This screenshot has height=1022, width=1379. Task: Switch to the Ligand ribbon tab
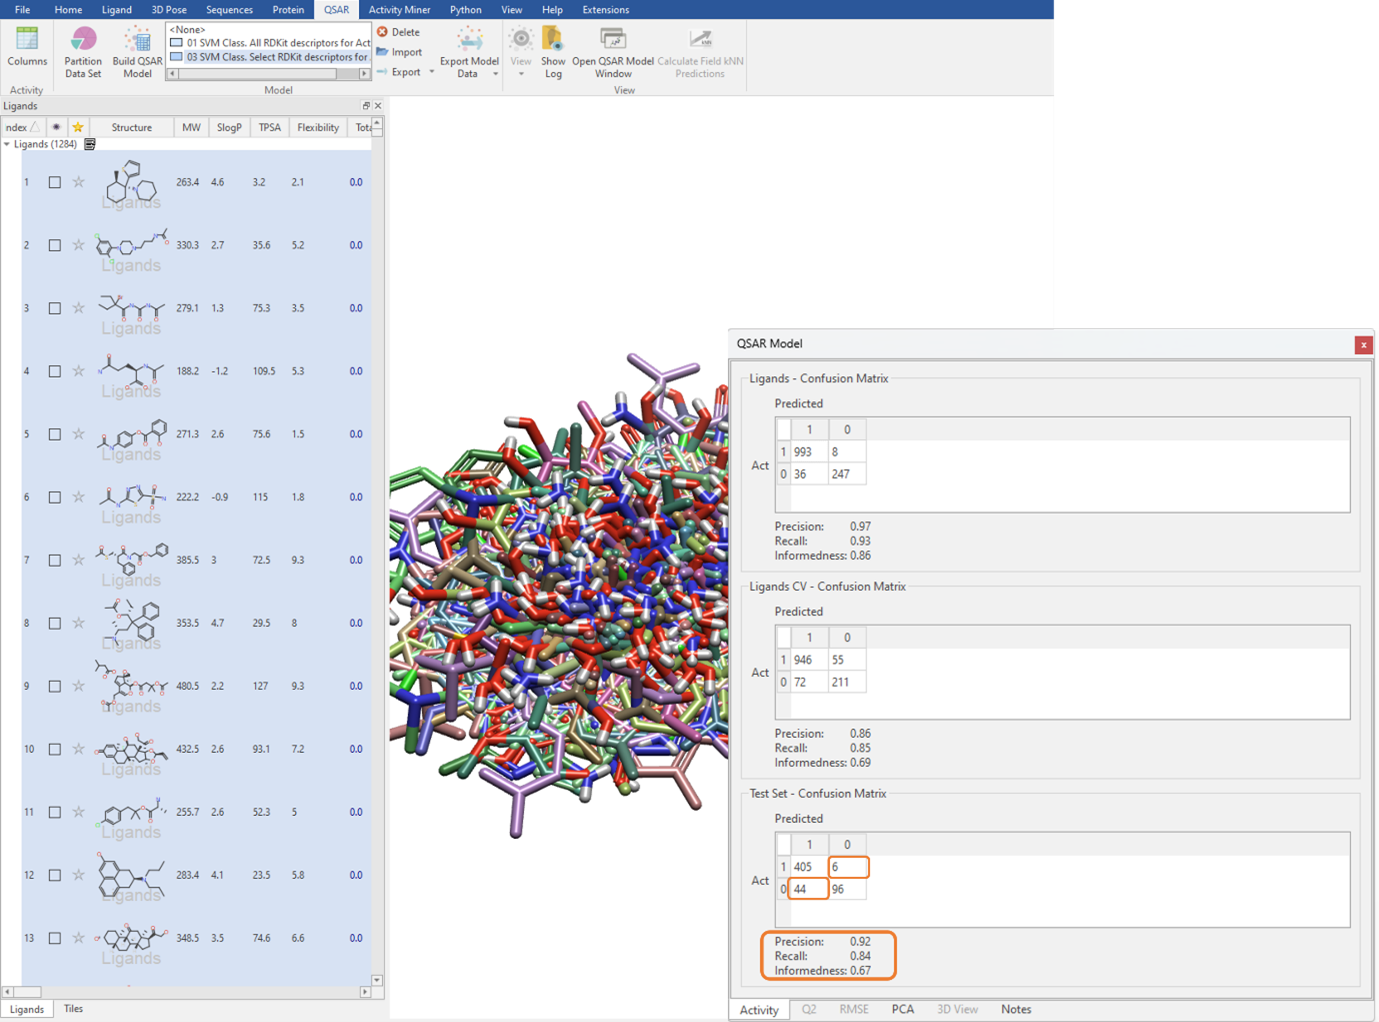pyautogui.click(x=117, y=10)
